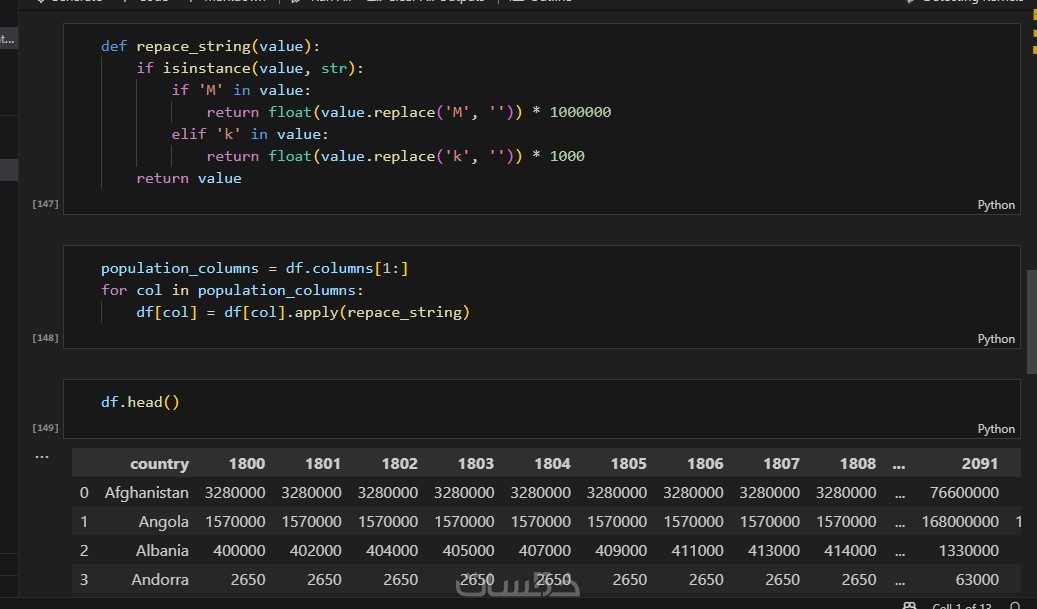1037x609 pixels.
Task: Select the notebook vertical scrollbar thumb
Action: 1031,322
